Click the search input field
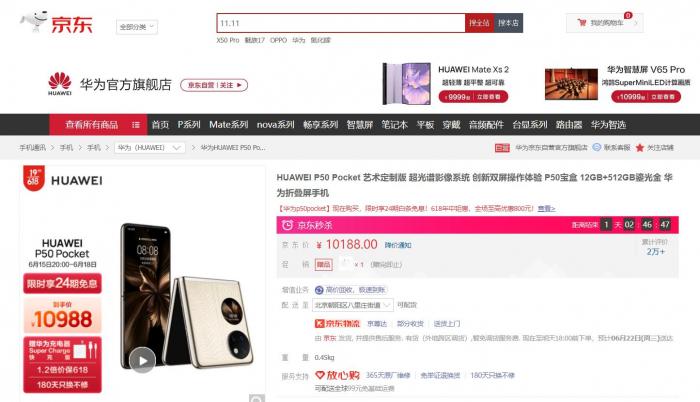Viewport: 700px width, 402px height. coord(341,23)
